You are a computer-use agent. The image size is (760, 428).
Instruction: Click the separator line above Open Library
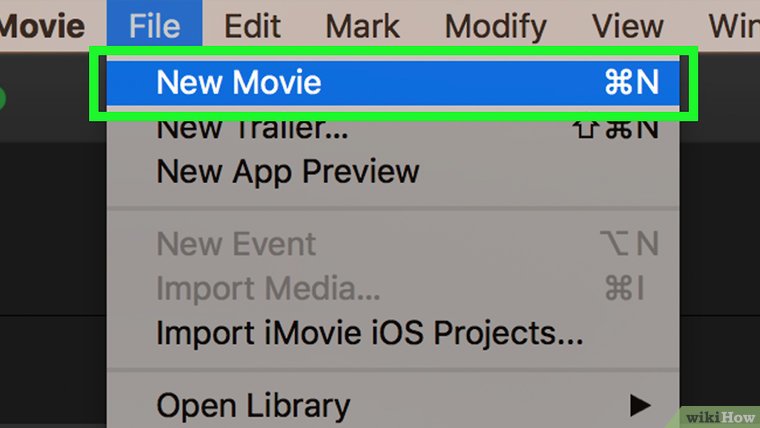pyautogui.click(x=392, y=368)
